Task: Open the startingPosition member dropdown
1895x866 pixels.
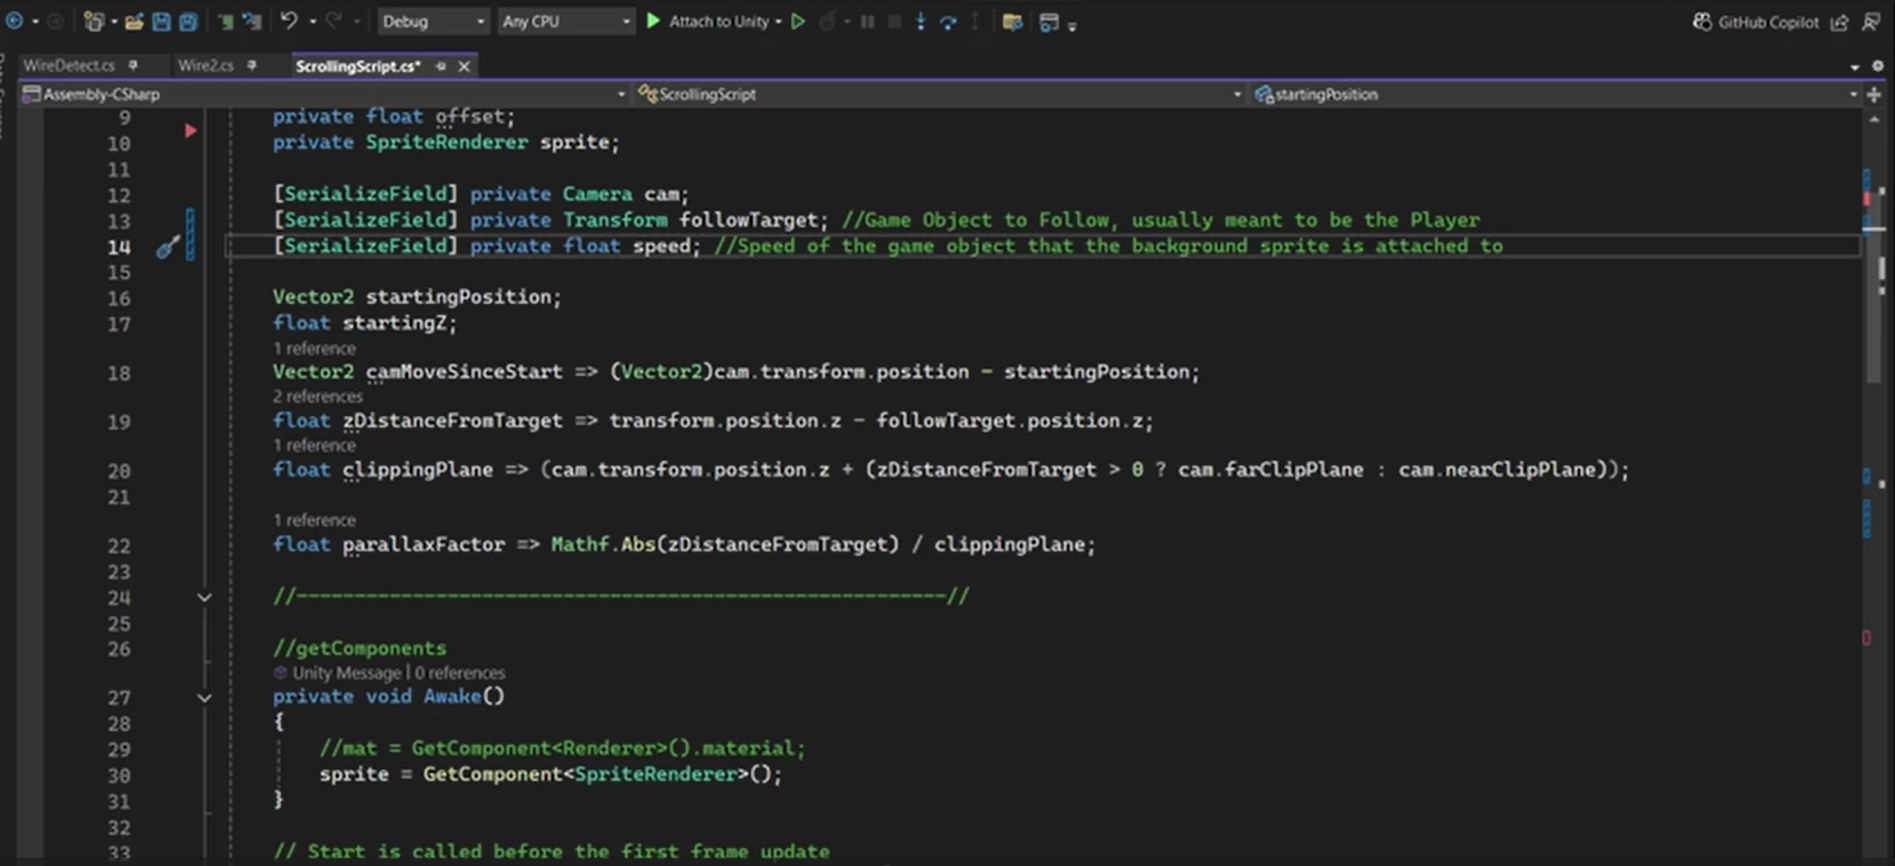Action: (1555, 94)
